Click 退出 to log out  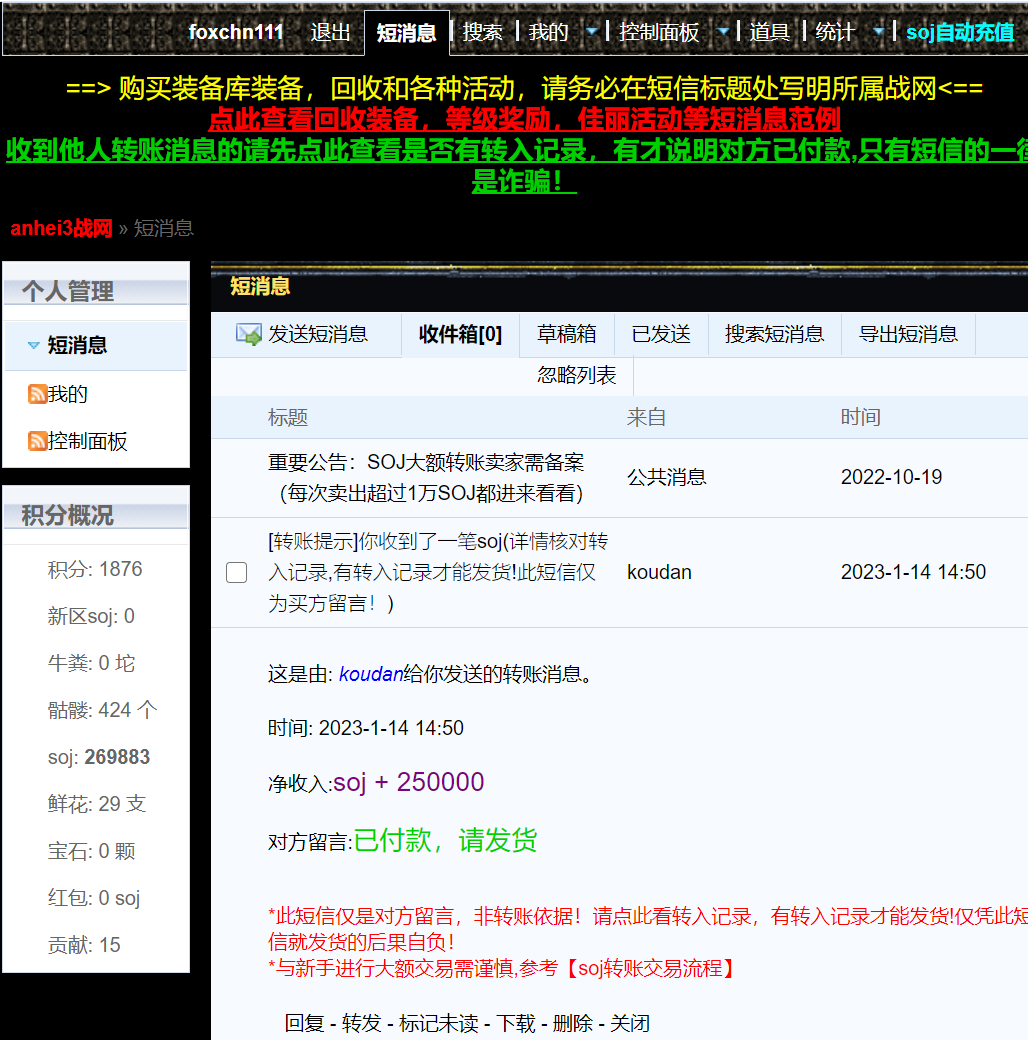(x=330, y=32)
